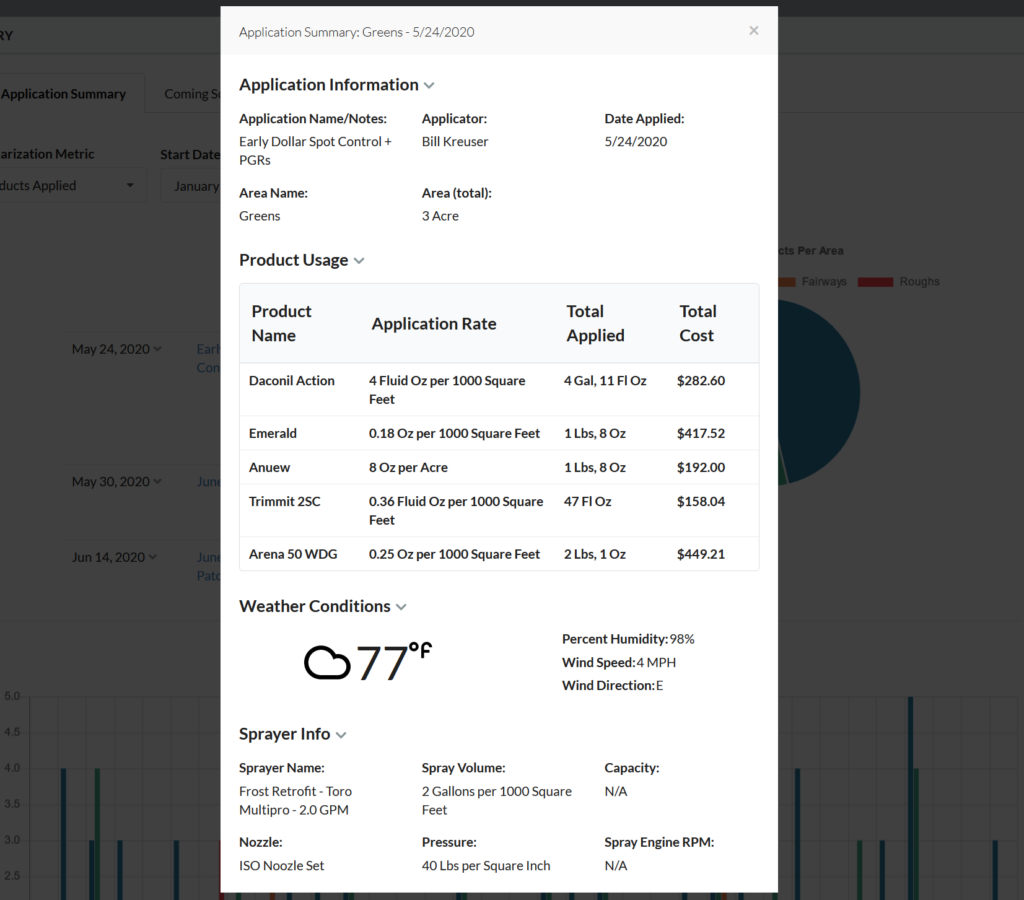Click the $158.04 total cost cell
The height and width of the screenshot is (900, 1024).
click(x=701, y=501)
